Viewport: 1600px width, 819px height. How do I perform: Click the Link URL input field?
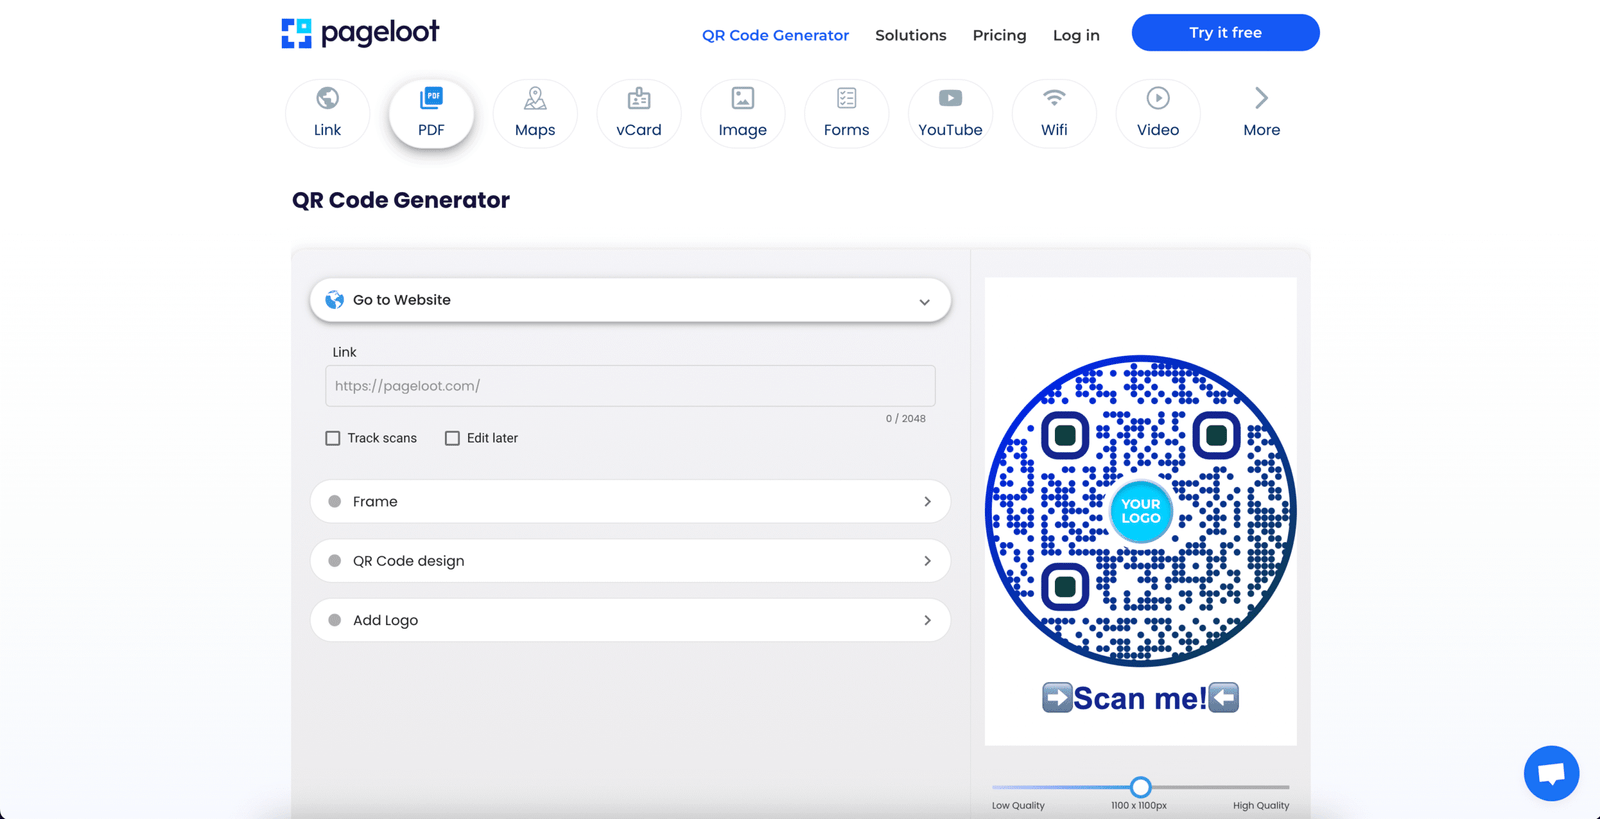coord(630,386)
